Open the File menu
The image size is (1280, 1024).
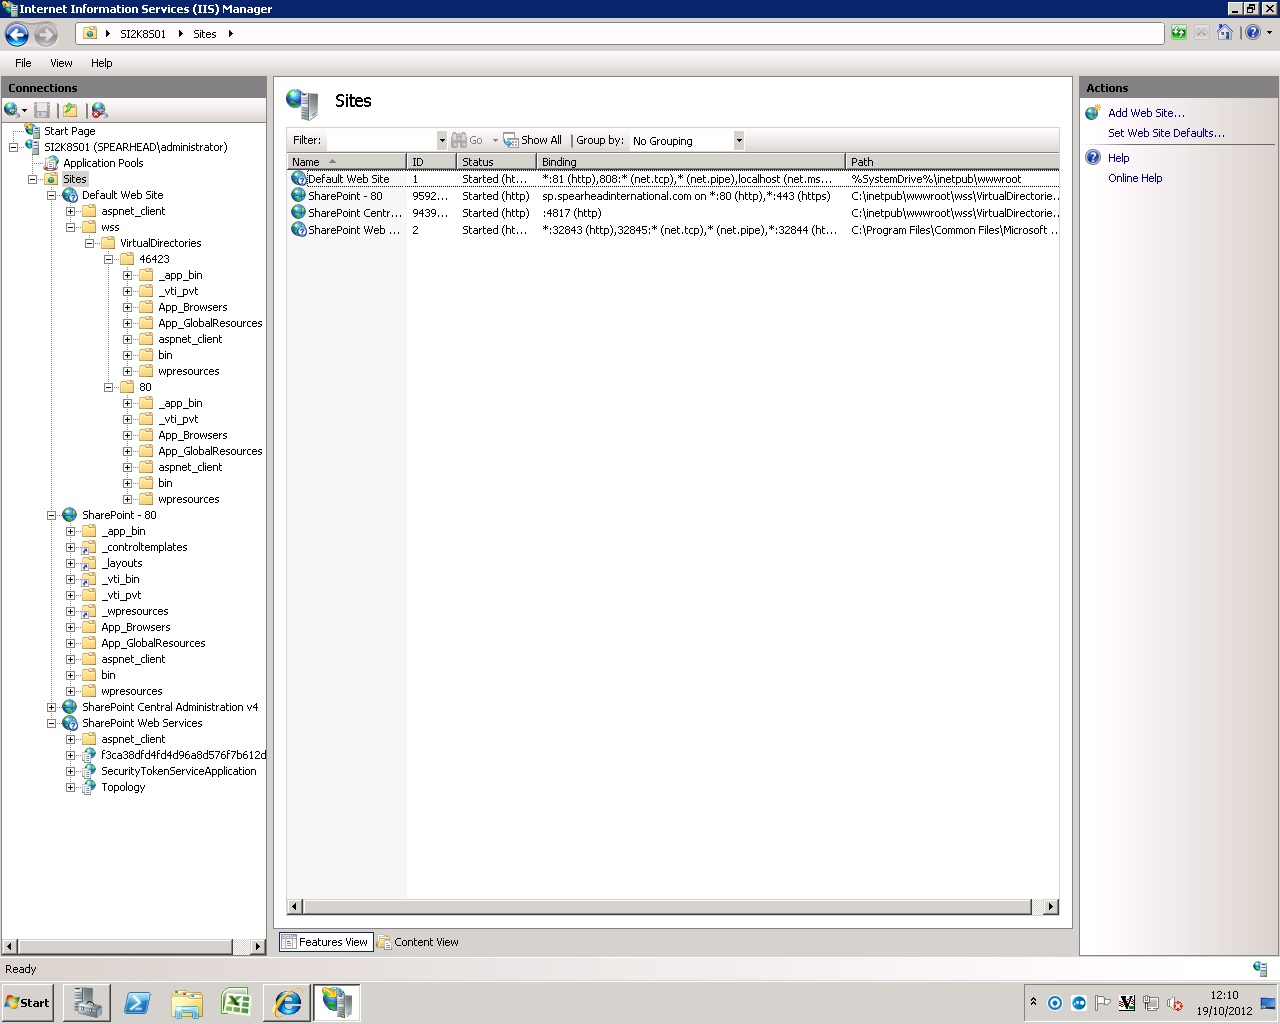pos(22,63)
